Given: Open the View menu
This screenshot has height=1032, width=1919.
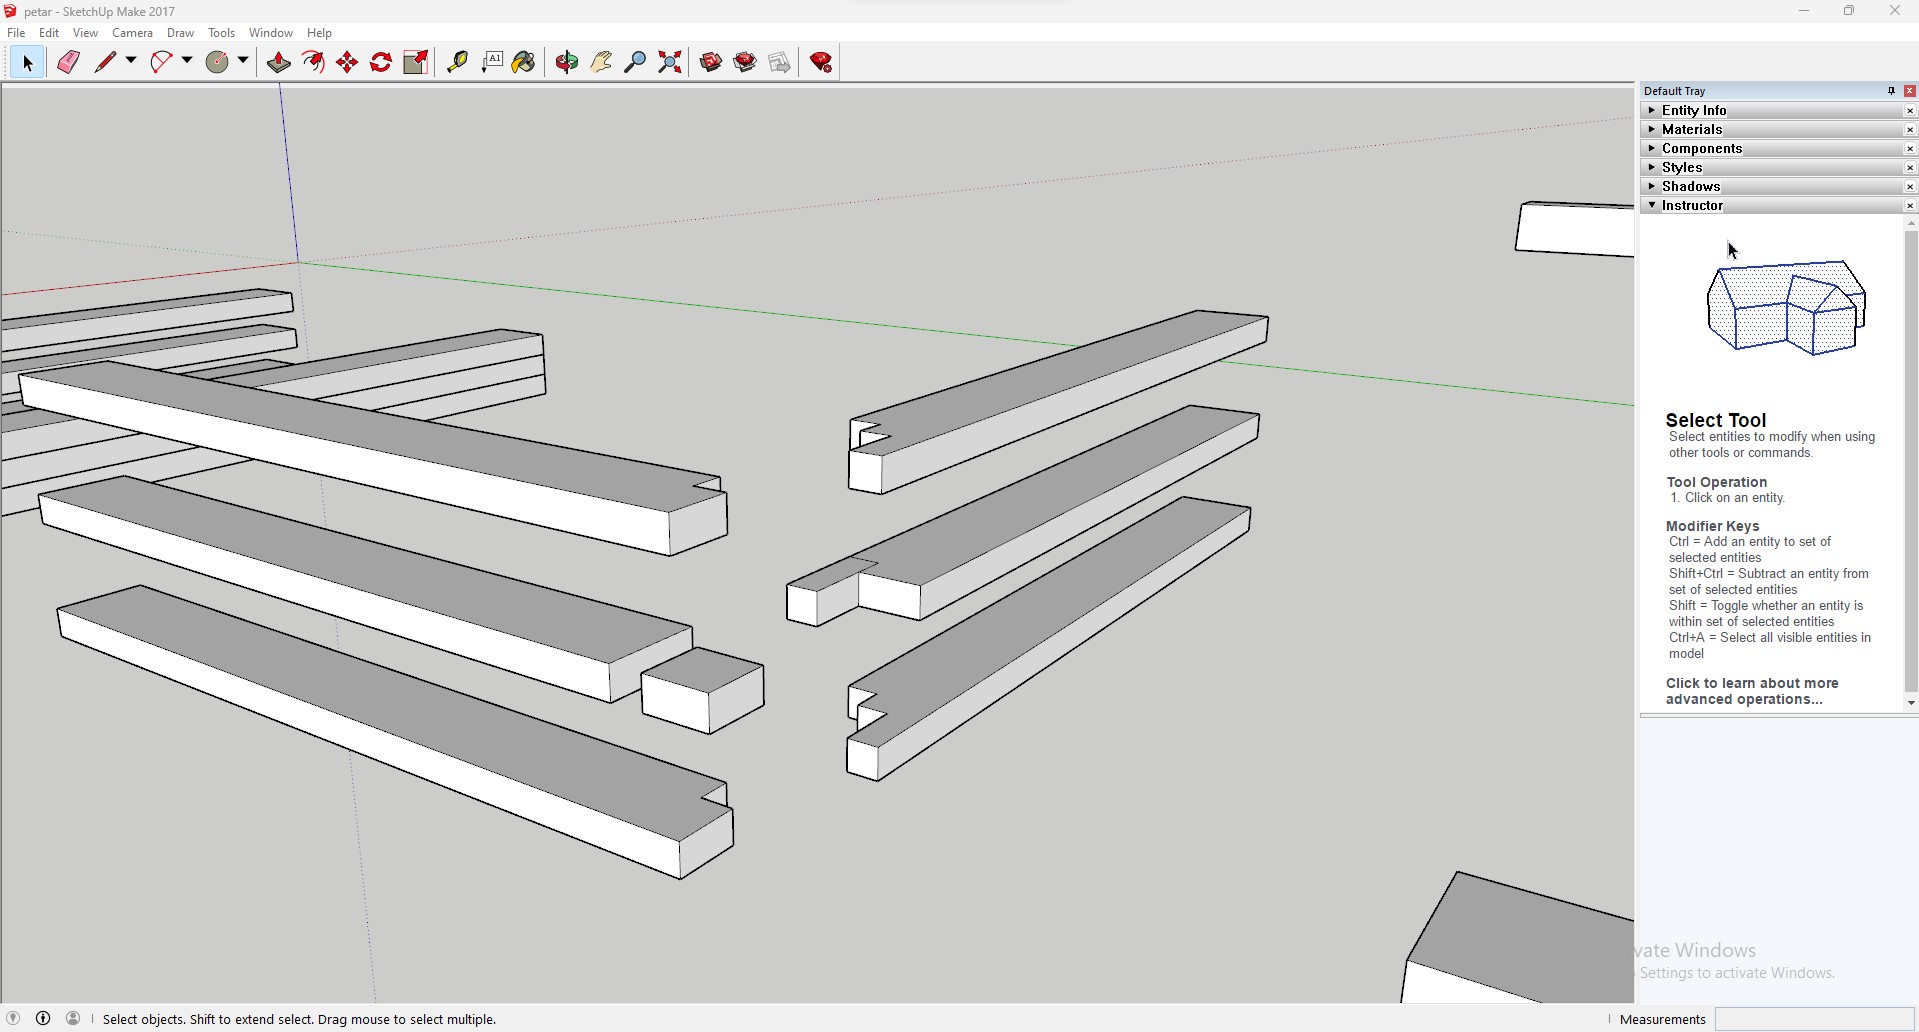Looking at the screenshot, I should click(85, 33).
